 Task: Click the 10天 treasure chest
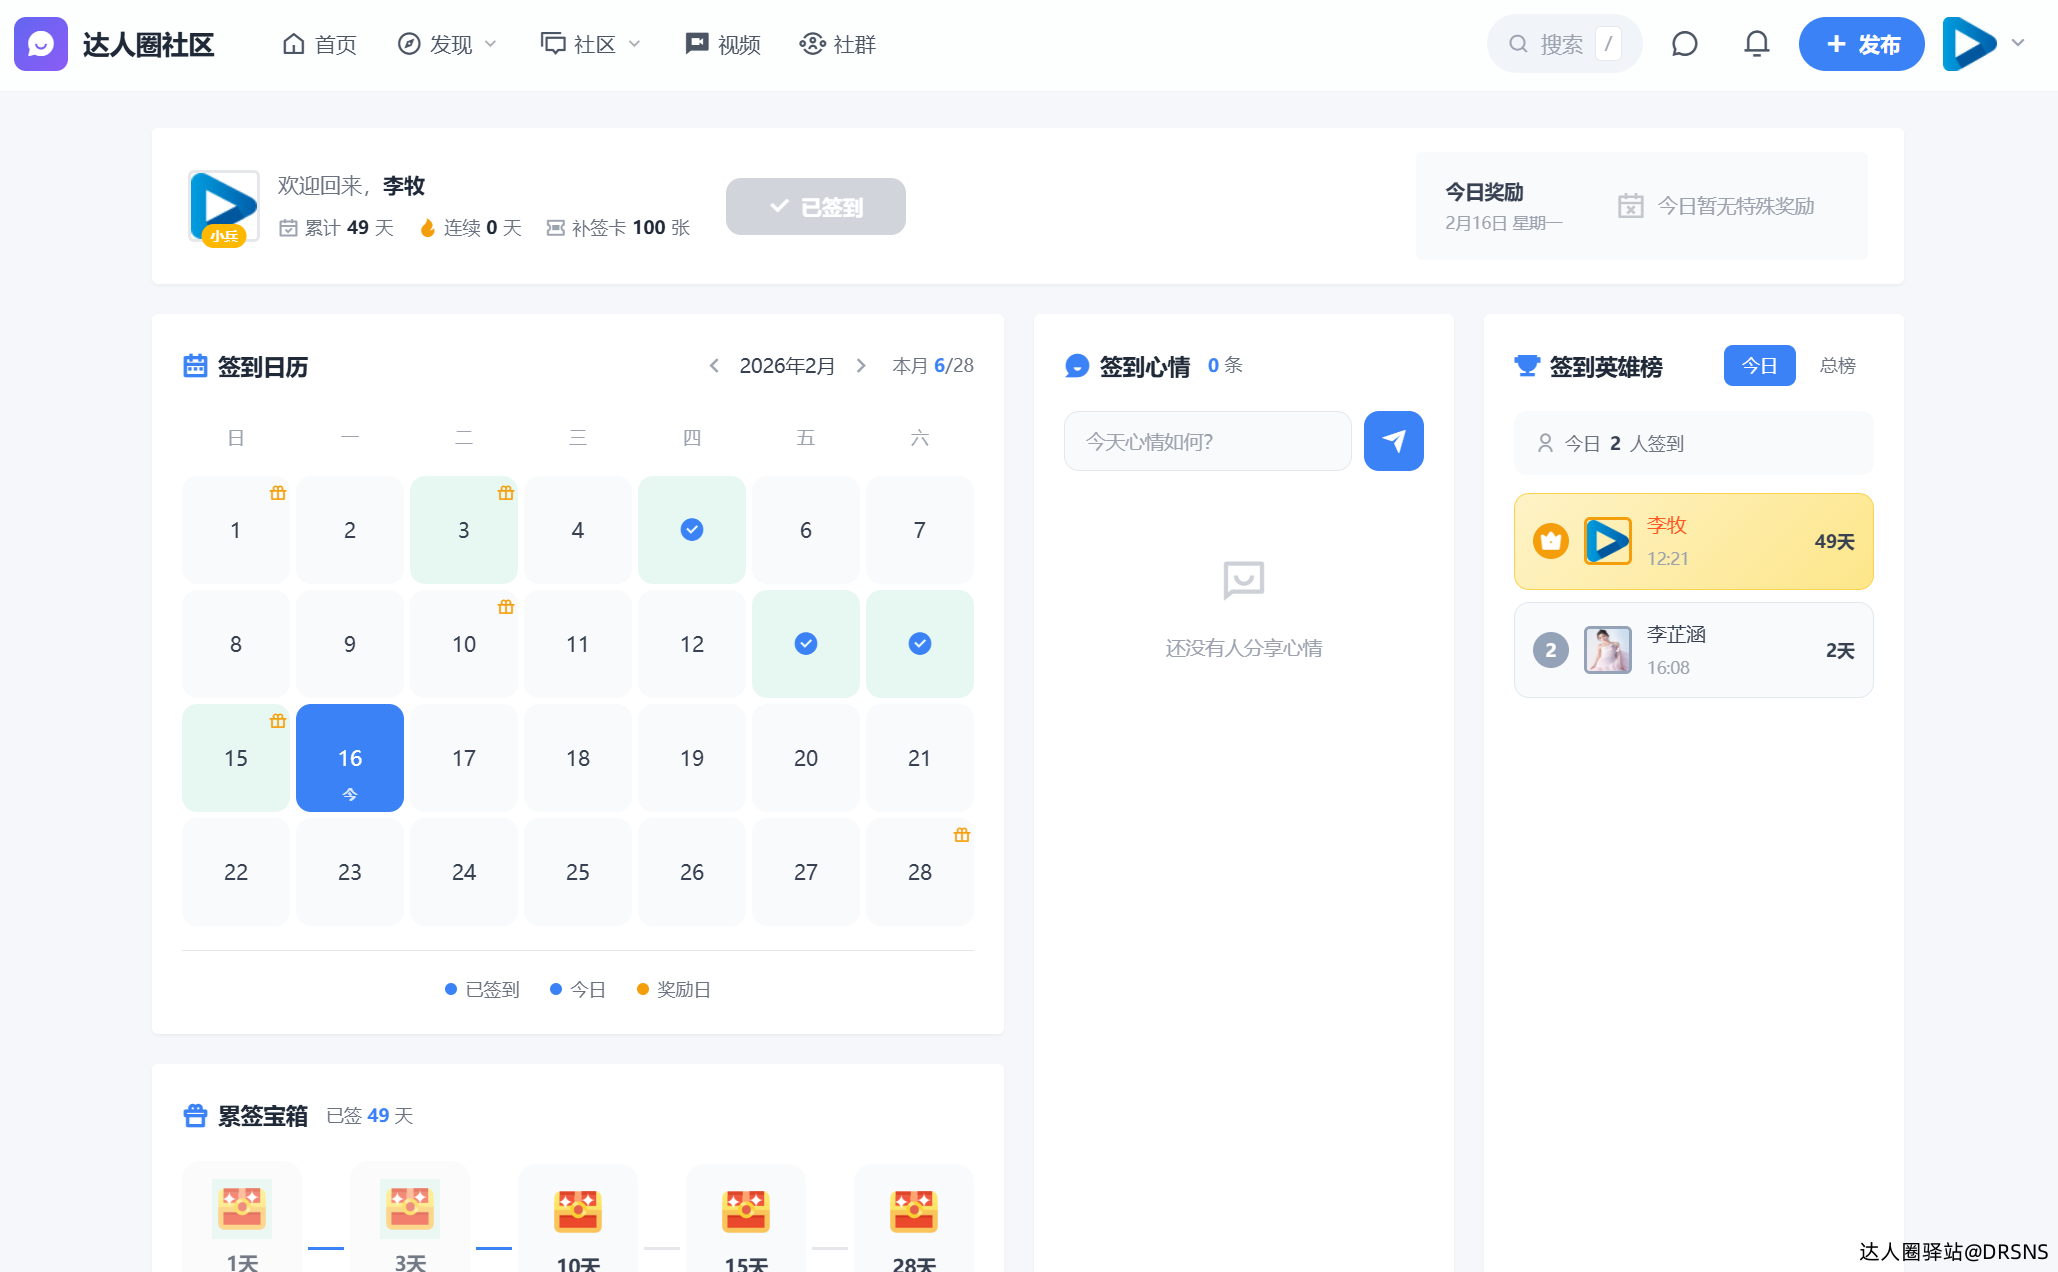[x=578, y=1211]
